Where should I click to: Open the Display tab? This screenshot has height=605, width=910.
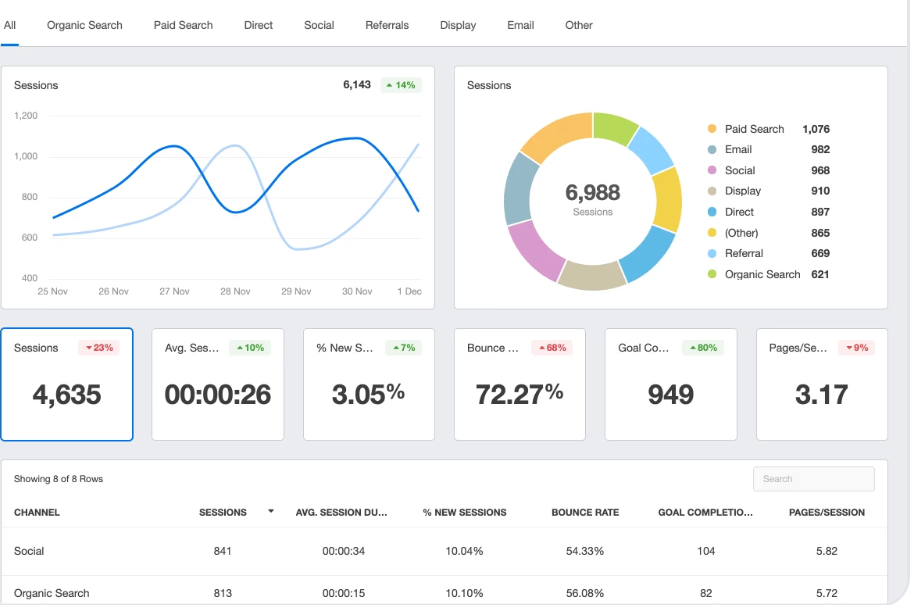(457, 25)
